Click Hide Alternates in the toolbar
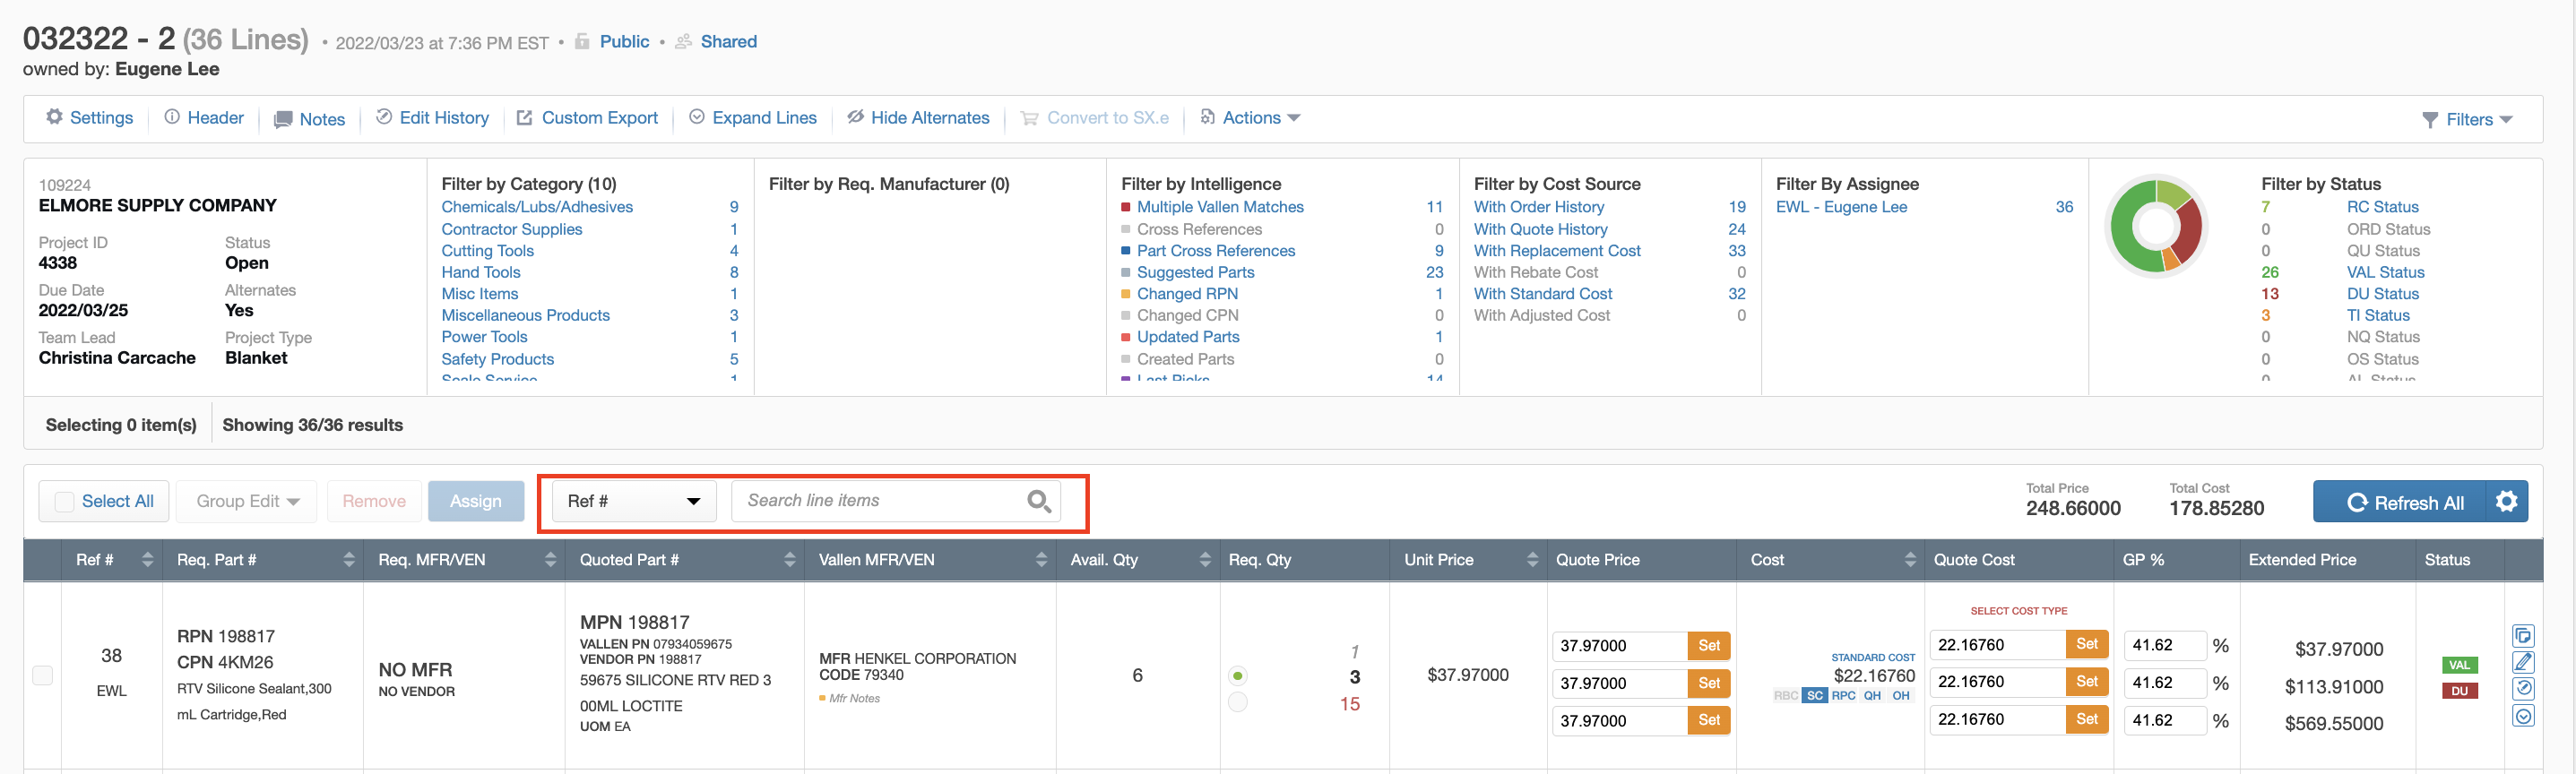Image resolution: width=2576 pixels, height=774 pixels. pos(918,118)
